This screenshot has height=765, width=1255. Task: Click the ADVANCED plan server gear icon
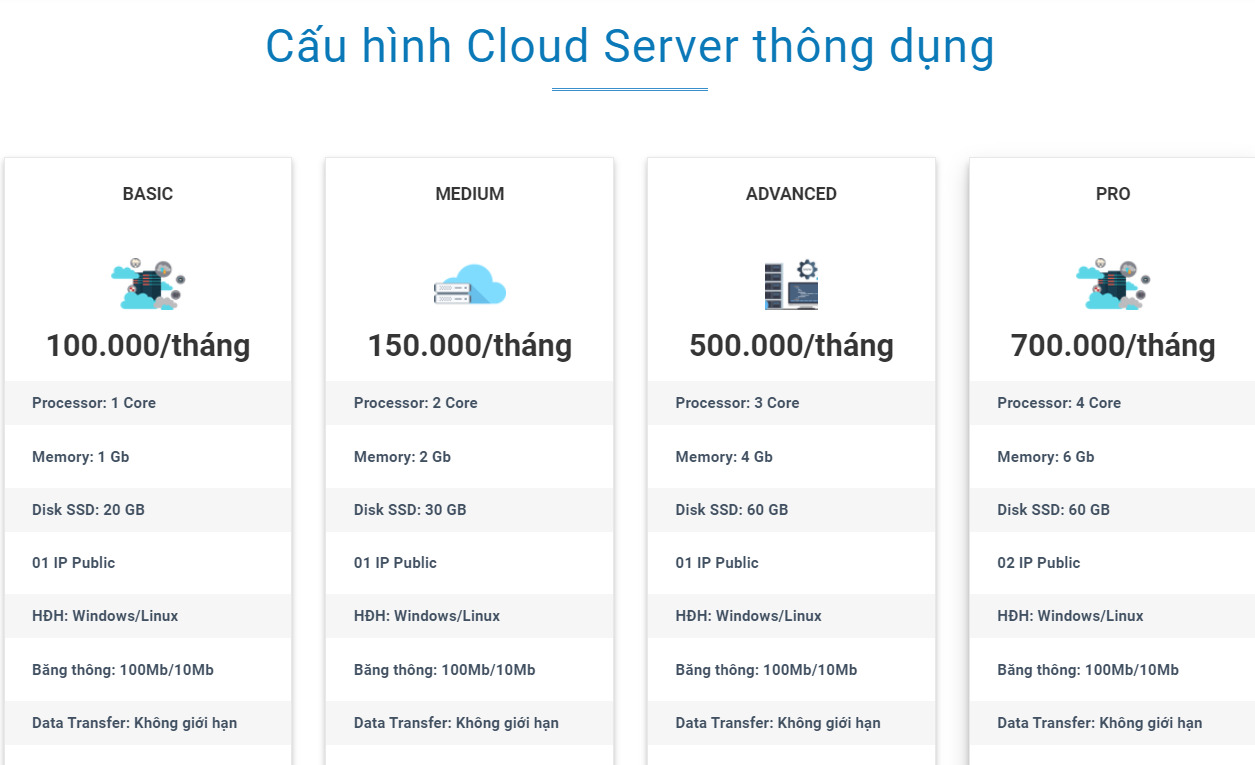pos(791,284)
